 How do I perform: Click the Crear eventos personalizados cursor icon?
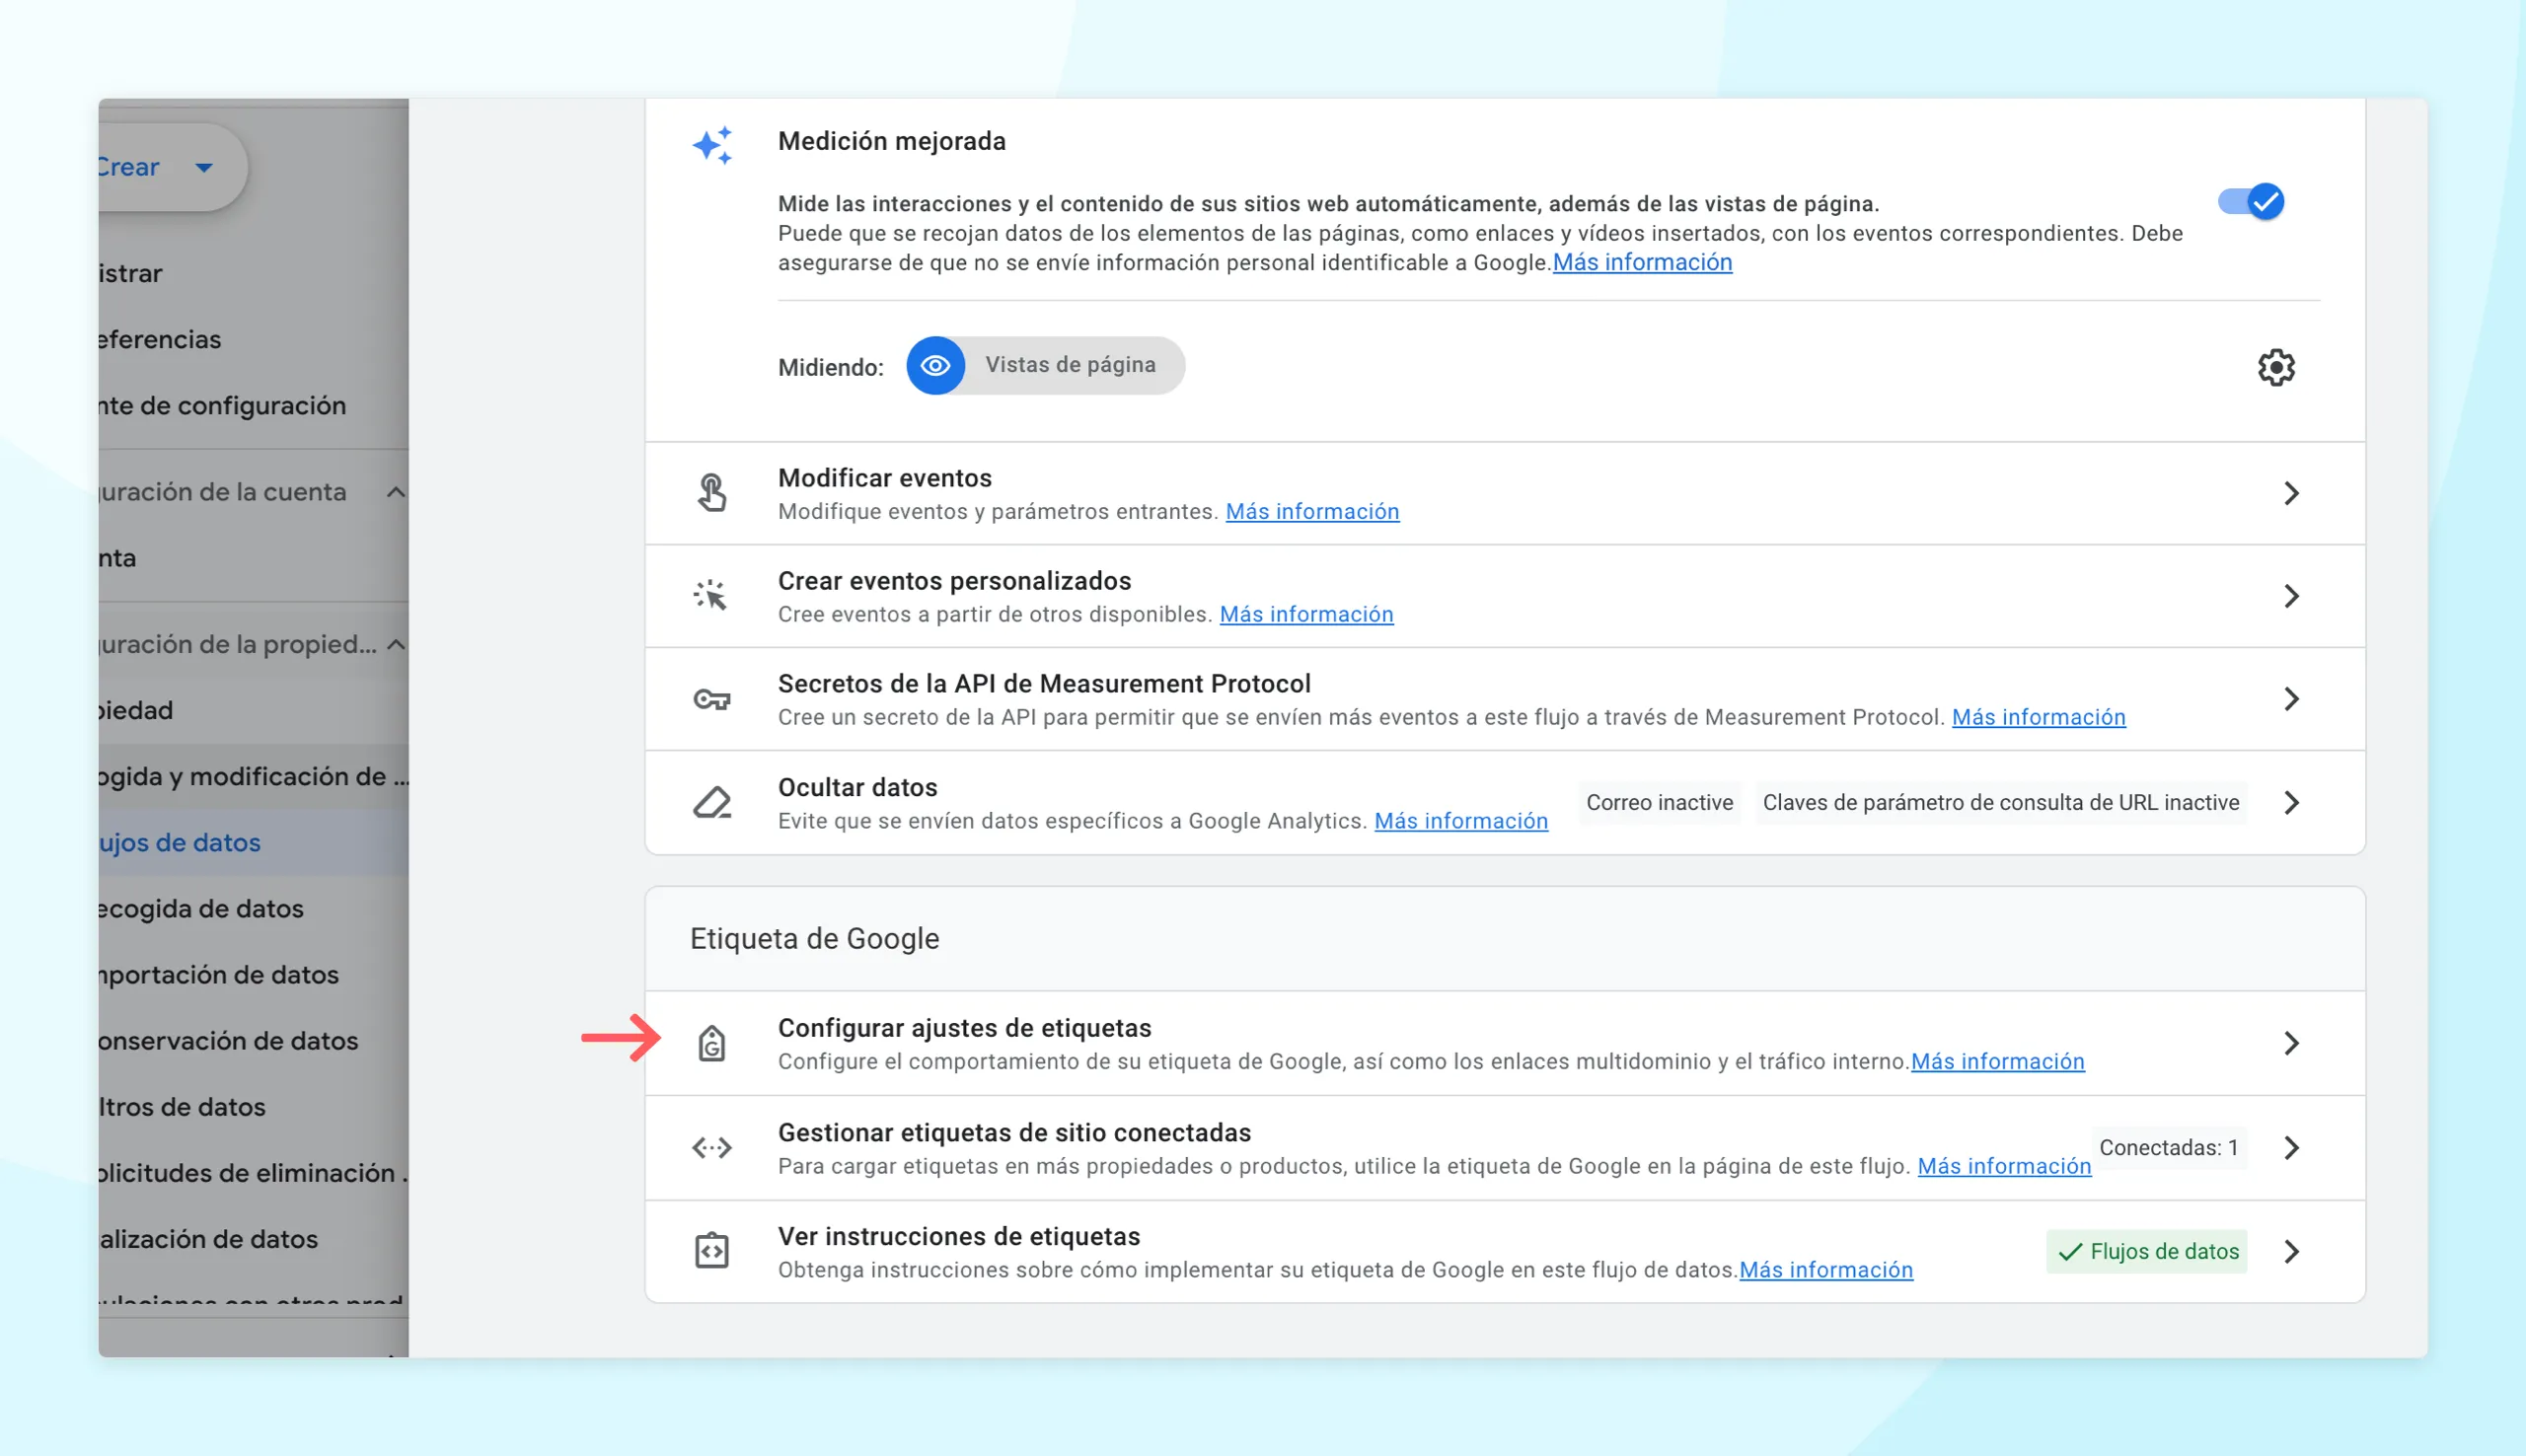coord(711,596)
